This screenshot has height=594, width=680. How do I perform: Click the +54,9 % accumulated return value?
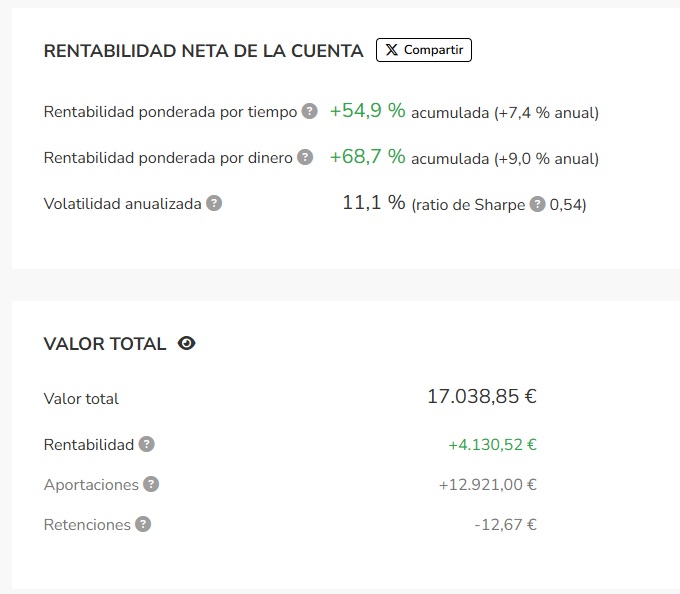(368, 111)
